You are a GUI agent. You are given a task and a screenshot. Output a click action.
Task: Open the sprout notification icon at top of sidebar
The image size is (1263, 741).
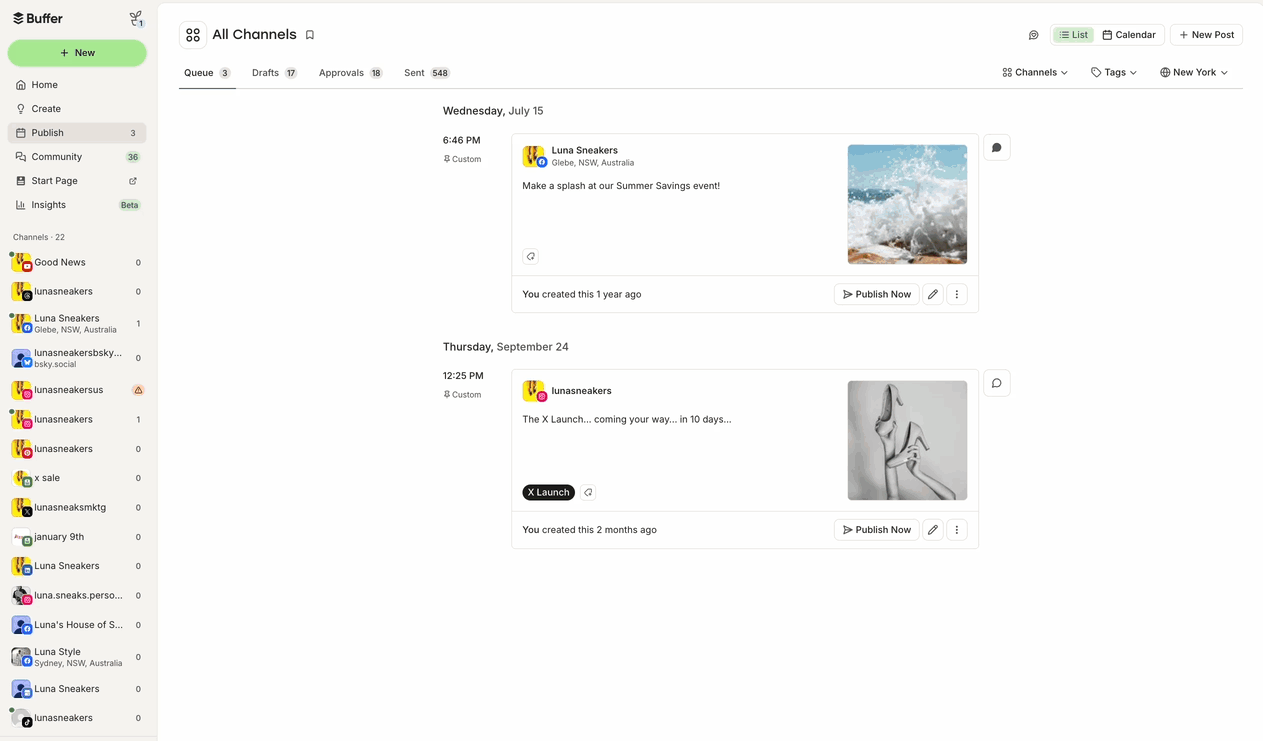tap(136, 19)
